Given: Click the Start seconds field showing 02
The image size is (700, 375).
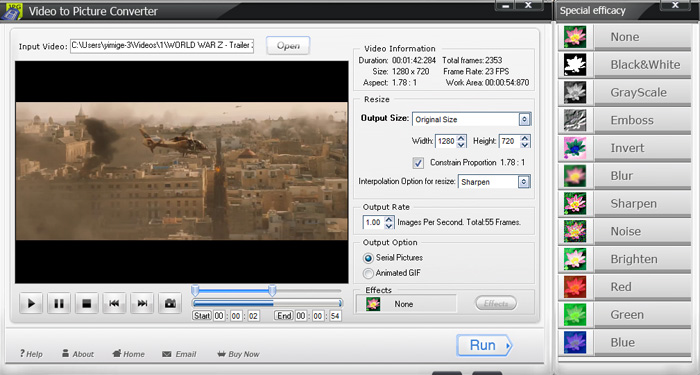Looking at the screenshot, I should pos(253,316).
